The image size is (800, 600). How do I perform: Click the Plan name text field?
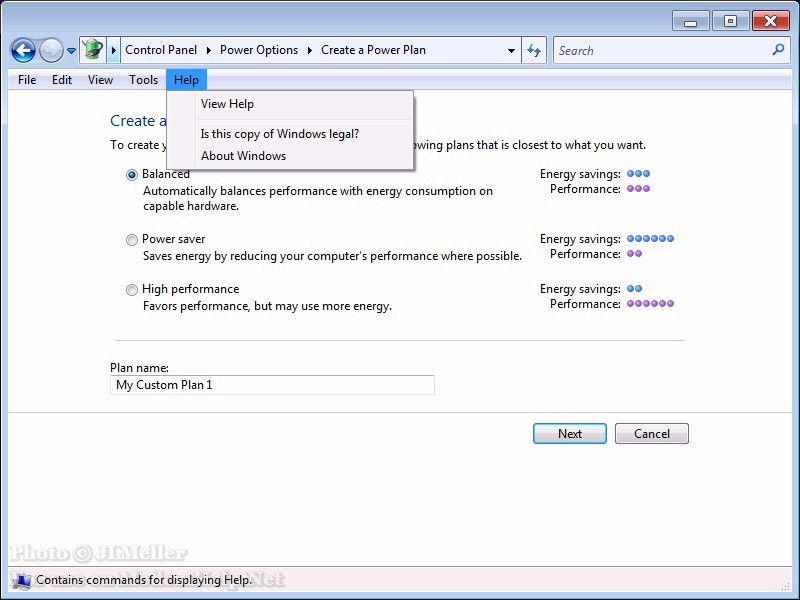pos(272,385)
